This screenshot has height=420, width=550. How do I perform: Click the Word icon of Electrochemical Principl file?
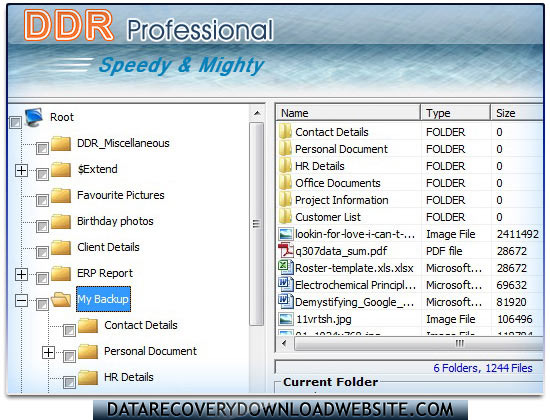(x=286, y=284)
